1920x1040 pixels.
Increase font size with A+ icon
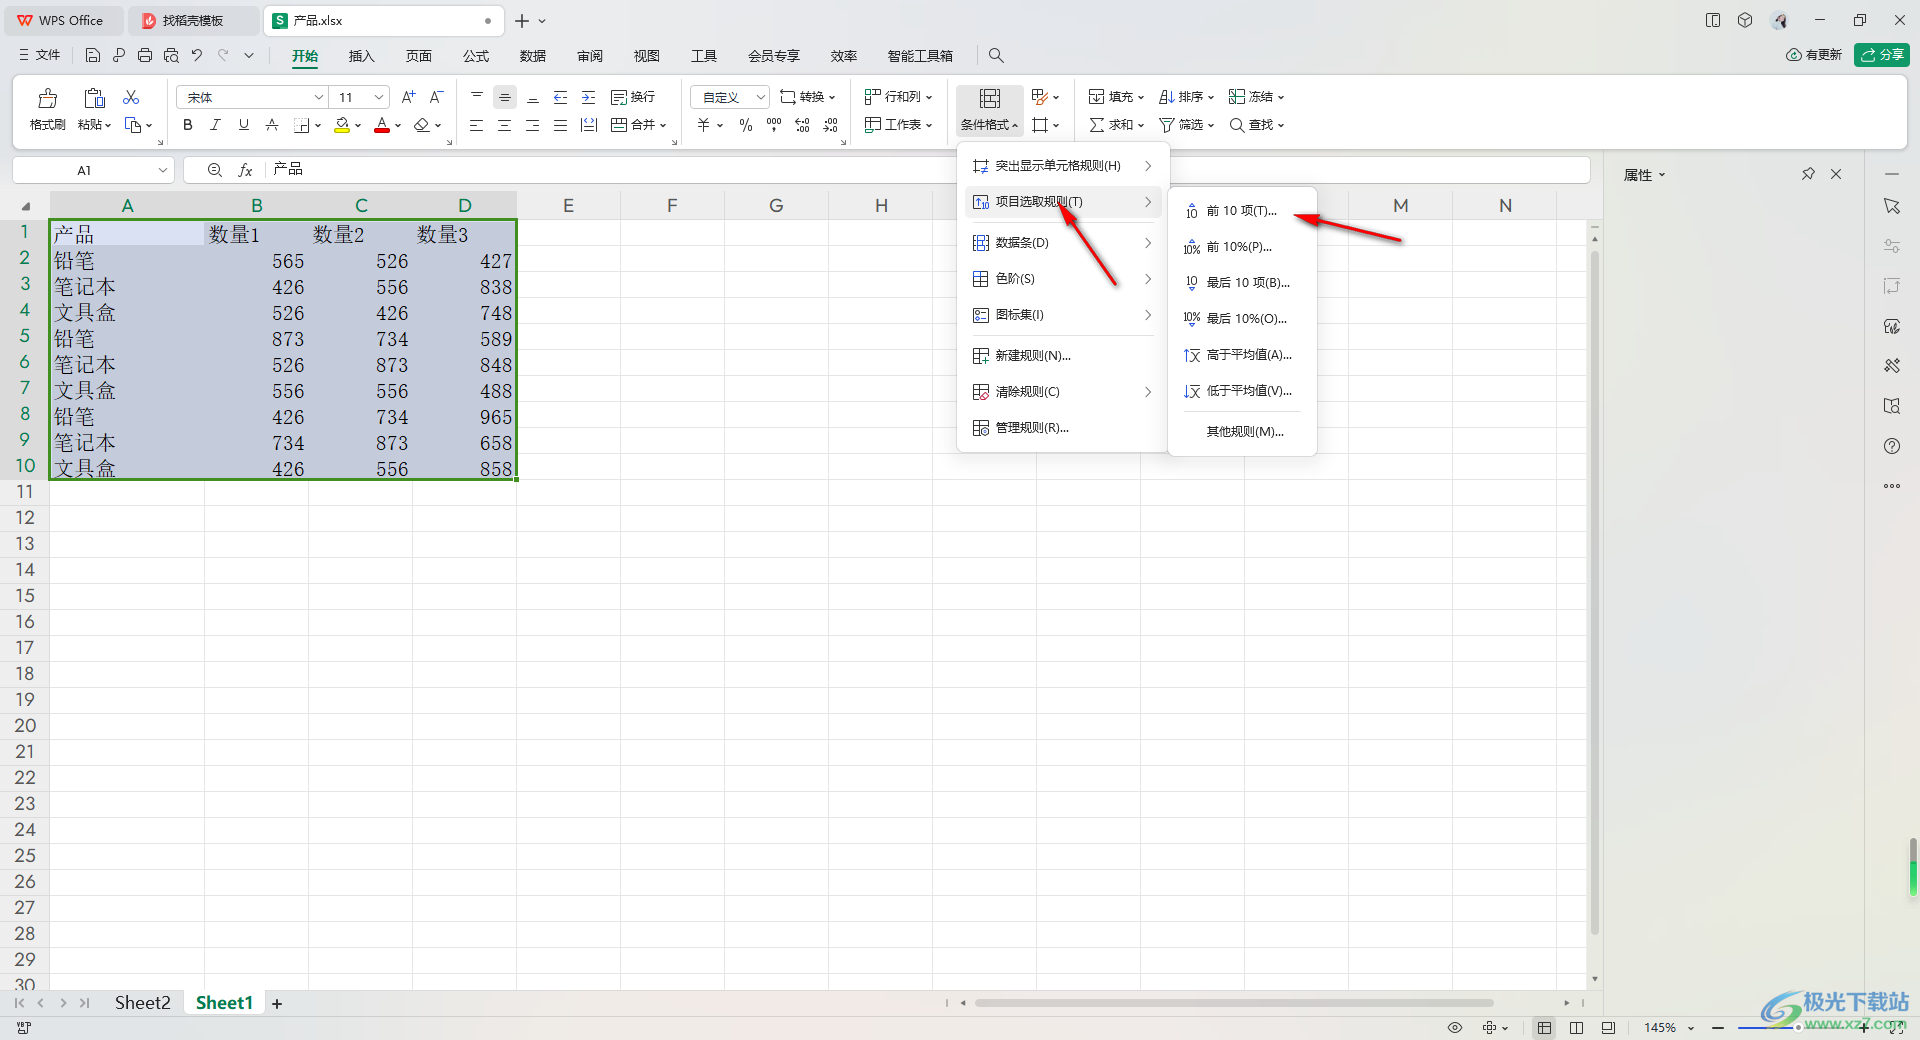(x=408, y=97)
